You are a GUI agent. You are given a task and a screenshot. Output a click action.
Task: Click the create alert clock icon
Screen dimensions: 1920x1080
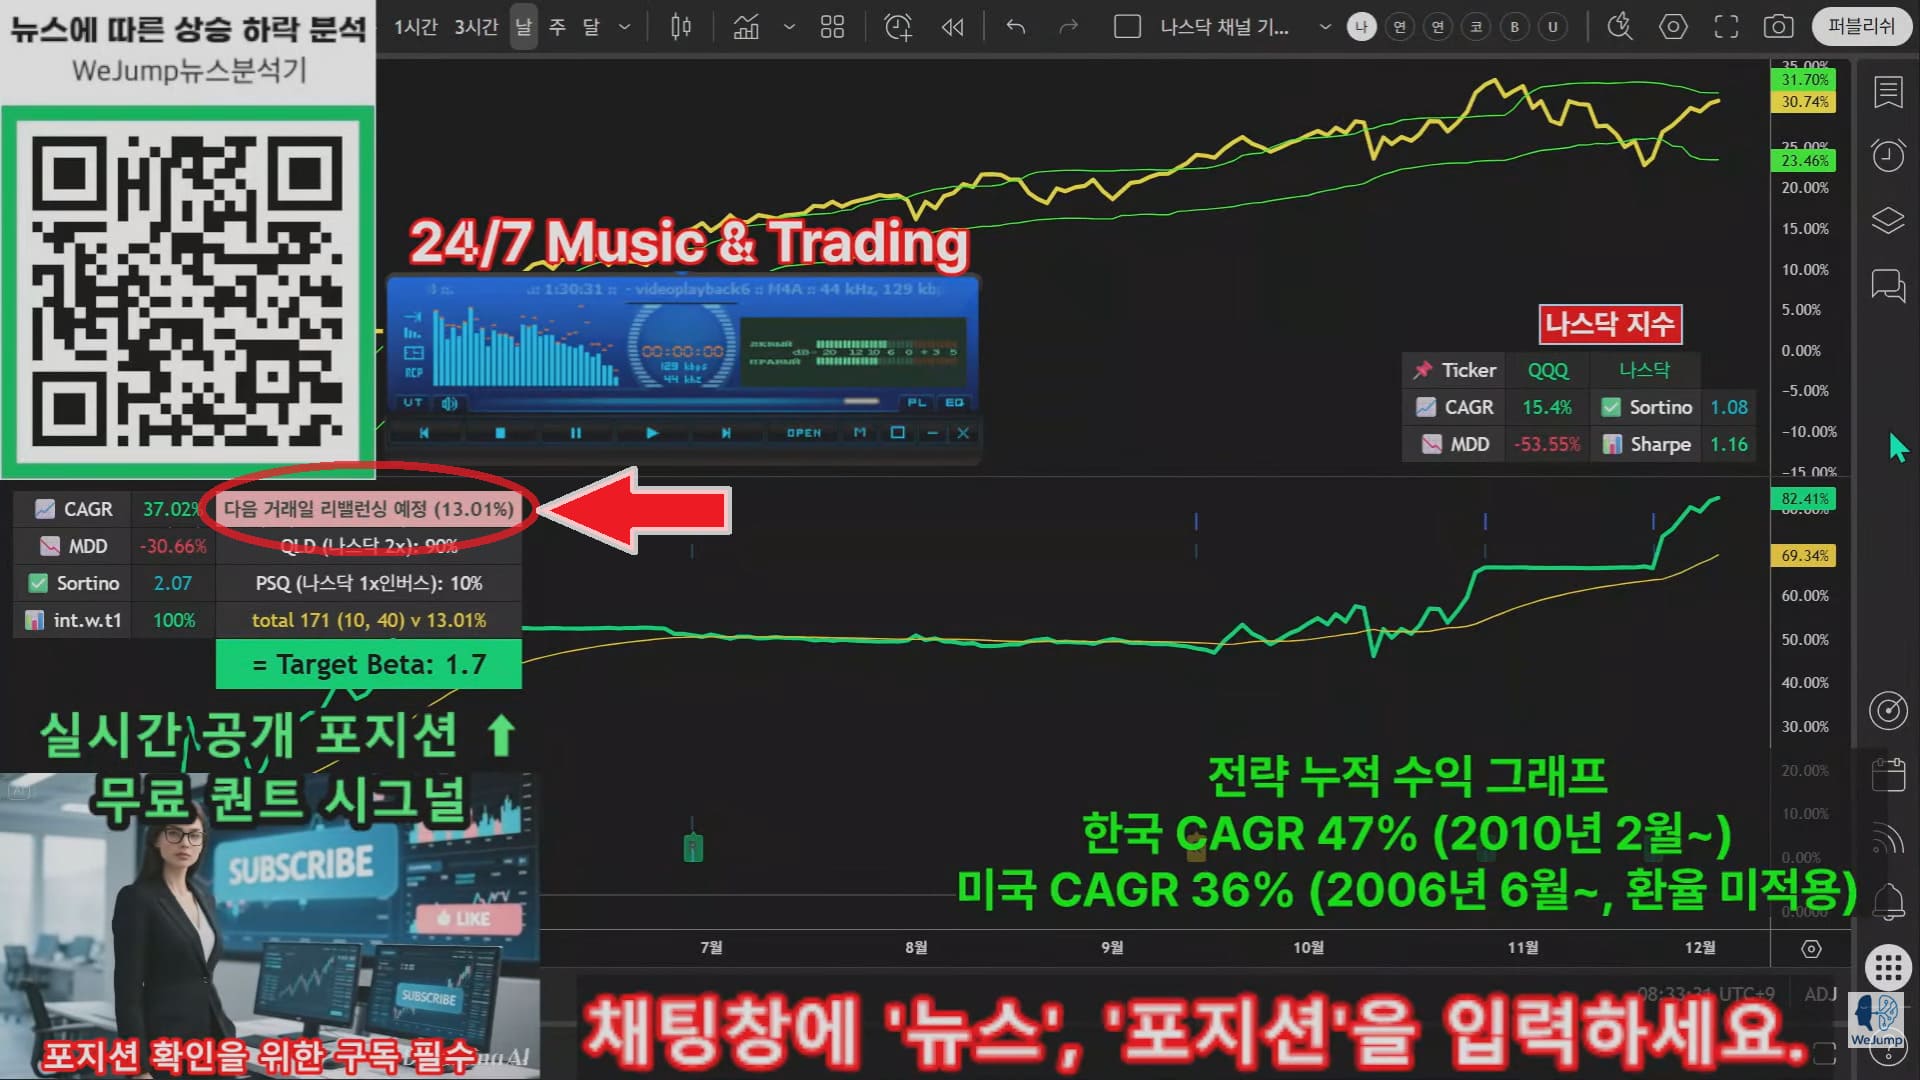(898, 27)
